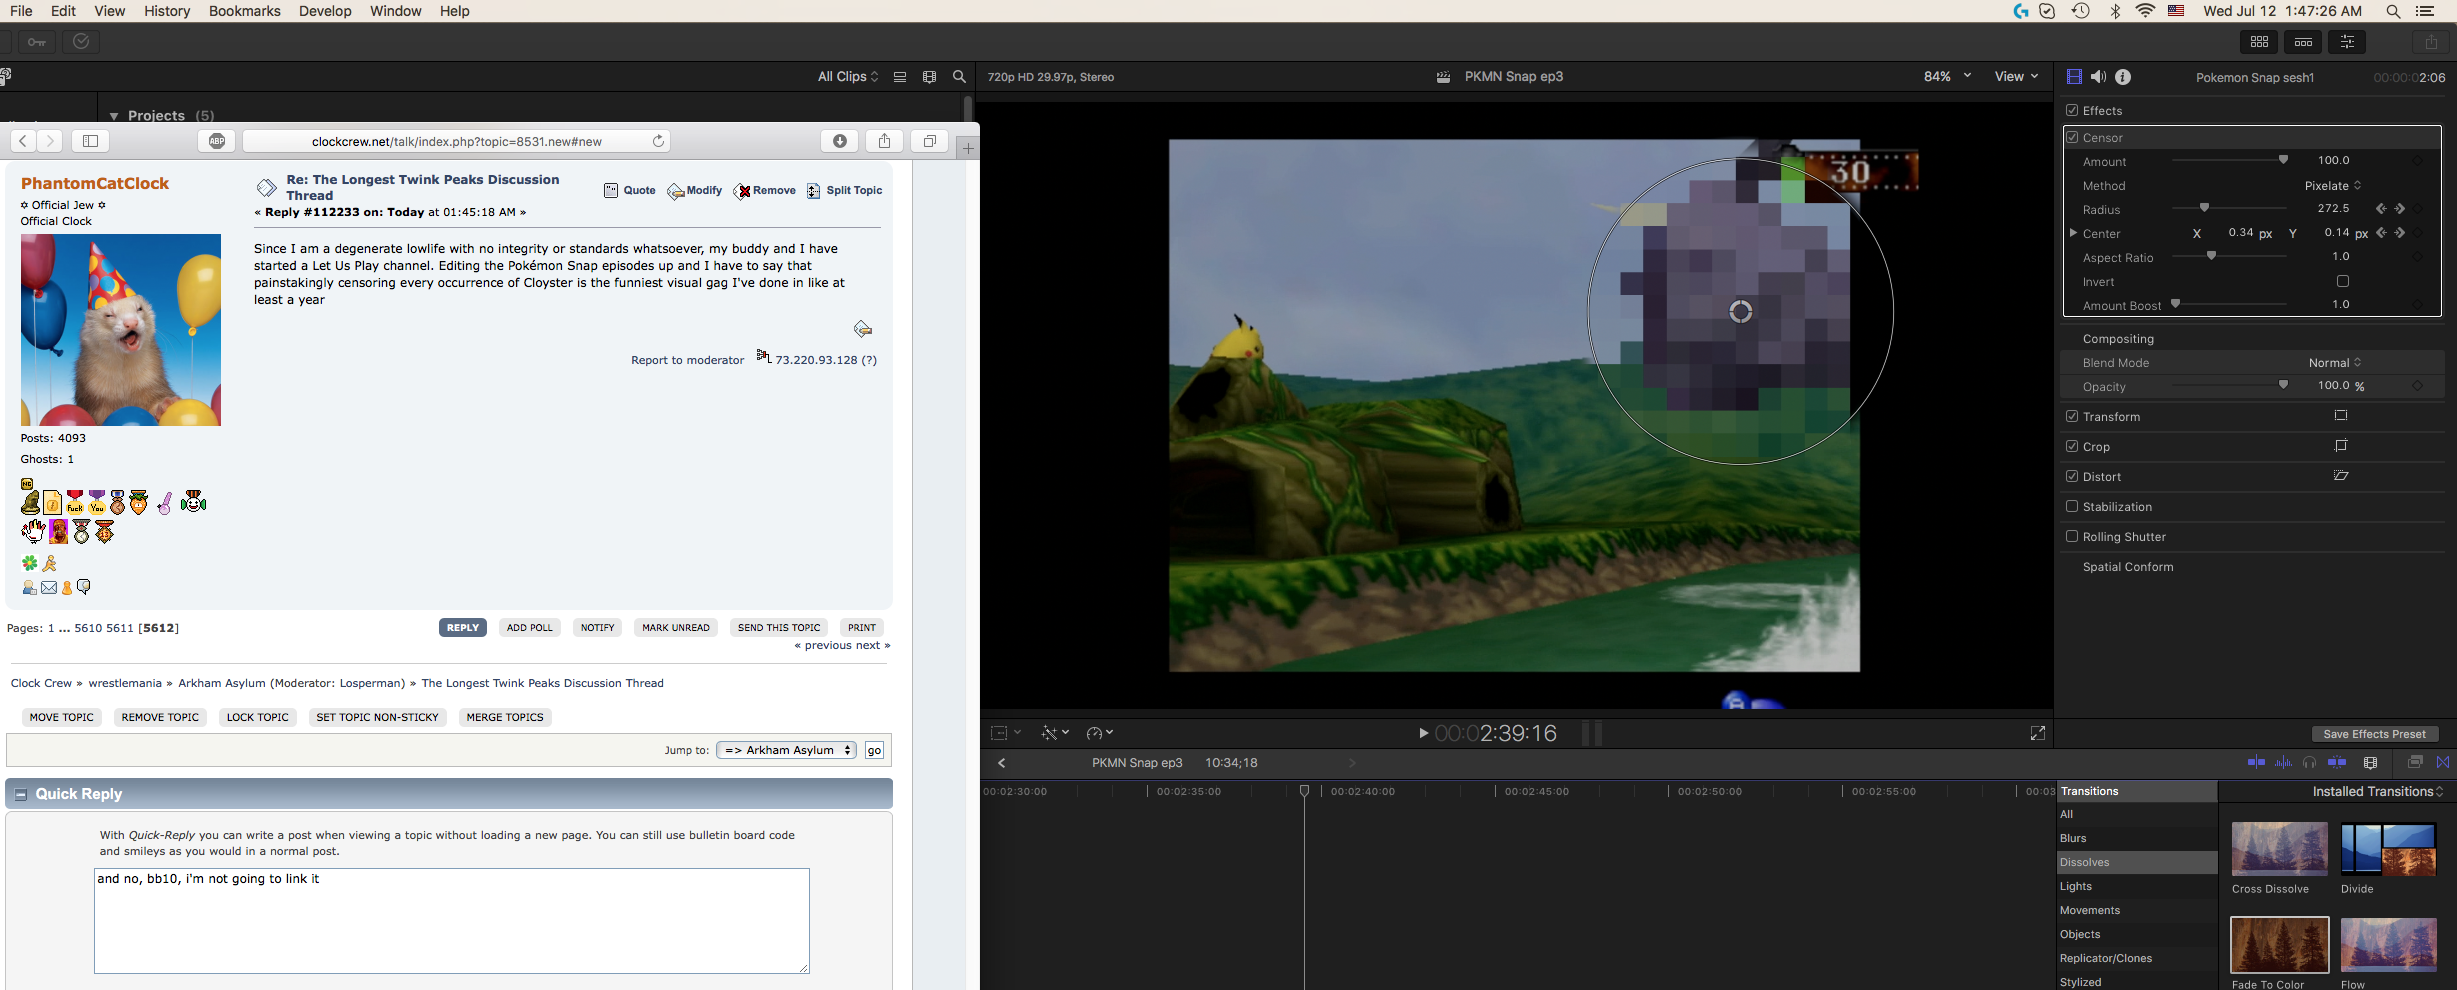This screenshot has height=990, width=2457.
Task: Toggle the Transform checkbox
Action: 2072,416
